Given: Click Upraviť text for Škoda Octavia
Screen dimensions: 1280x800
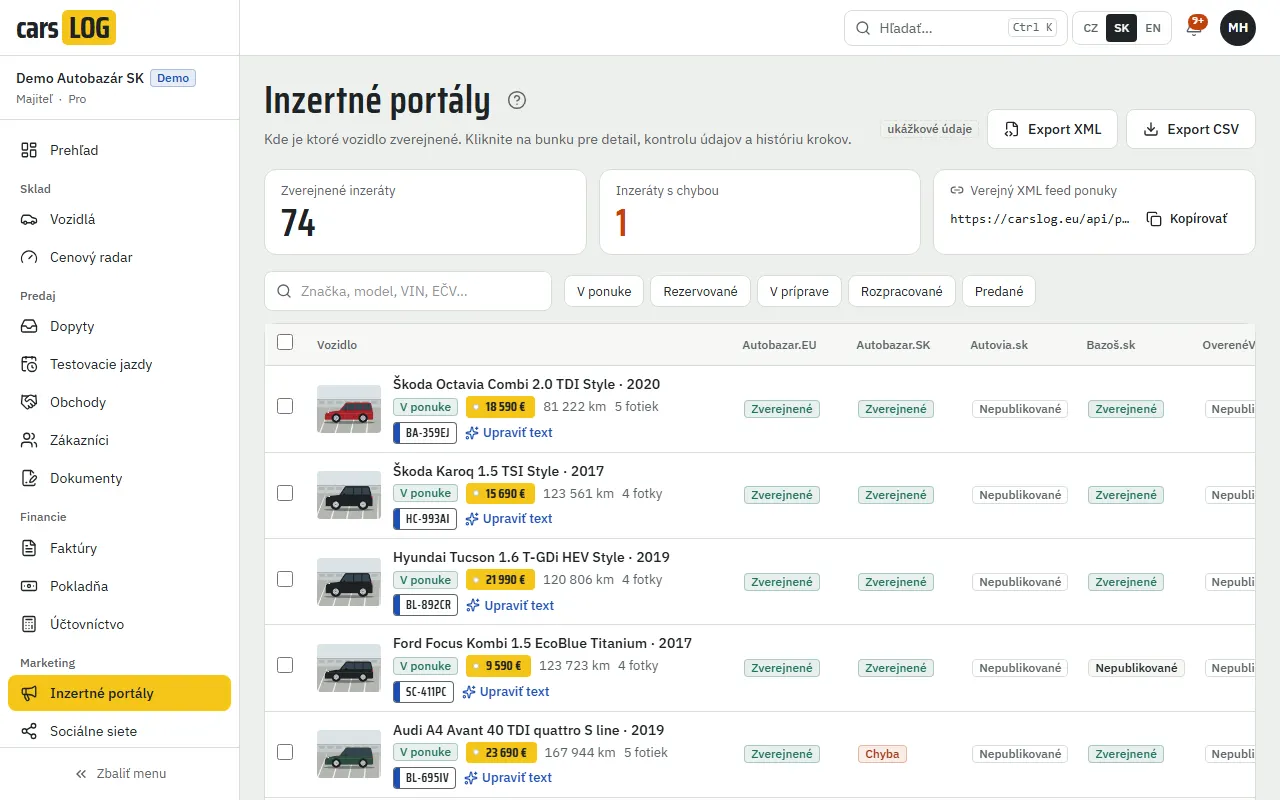Looking at the screenshot, I should pyautogui.click(x=508, y=433).
